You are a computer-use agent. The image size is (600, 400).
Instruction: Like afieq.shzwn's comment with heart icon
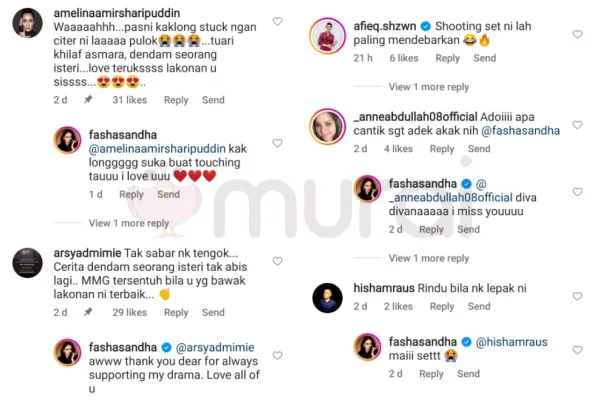pos(577,34)
